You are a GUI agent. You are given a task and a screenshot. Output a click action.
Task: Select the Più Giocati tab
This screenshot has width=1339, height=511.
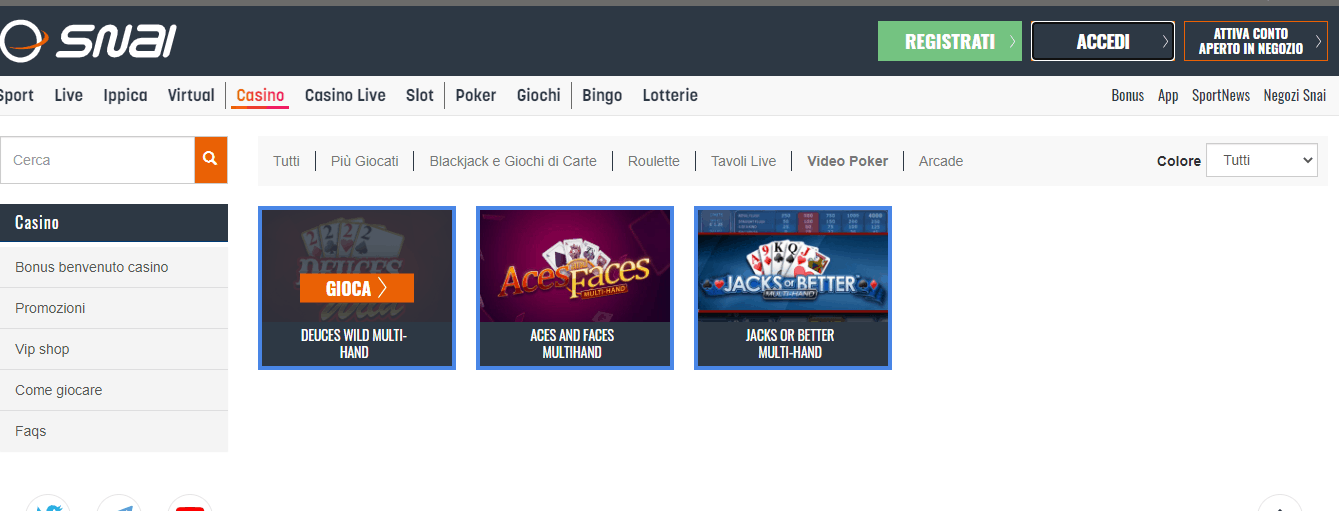(x=365, y=161)
